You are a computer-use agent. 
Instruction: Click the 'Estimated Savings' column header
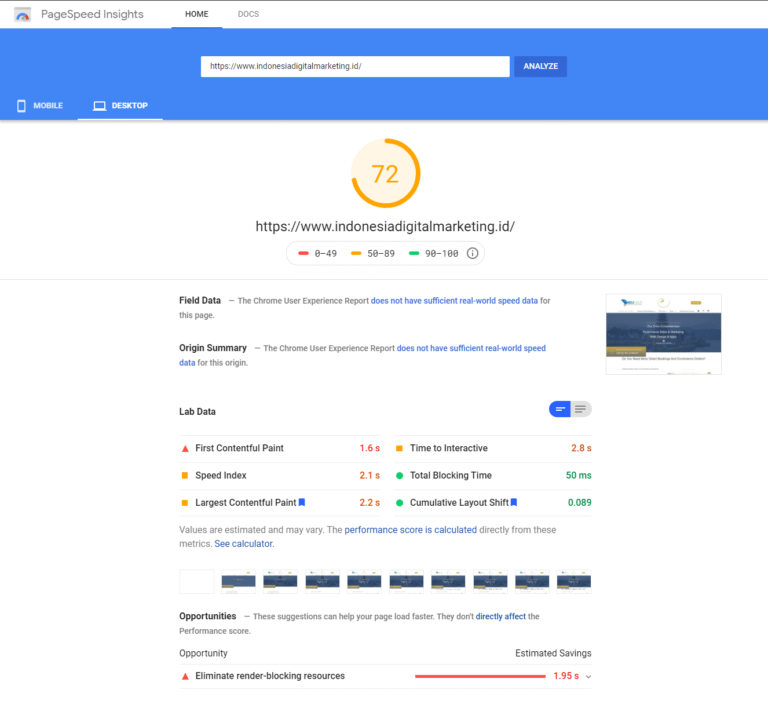click(x=553, y=653)
